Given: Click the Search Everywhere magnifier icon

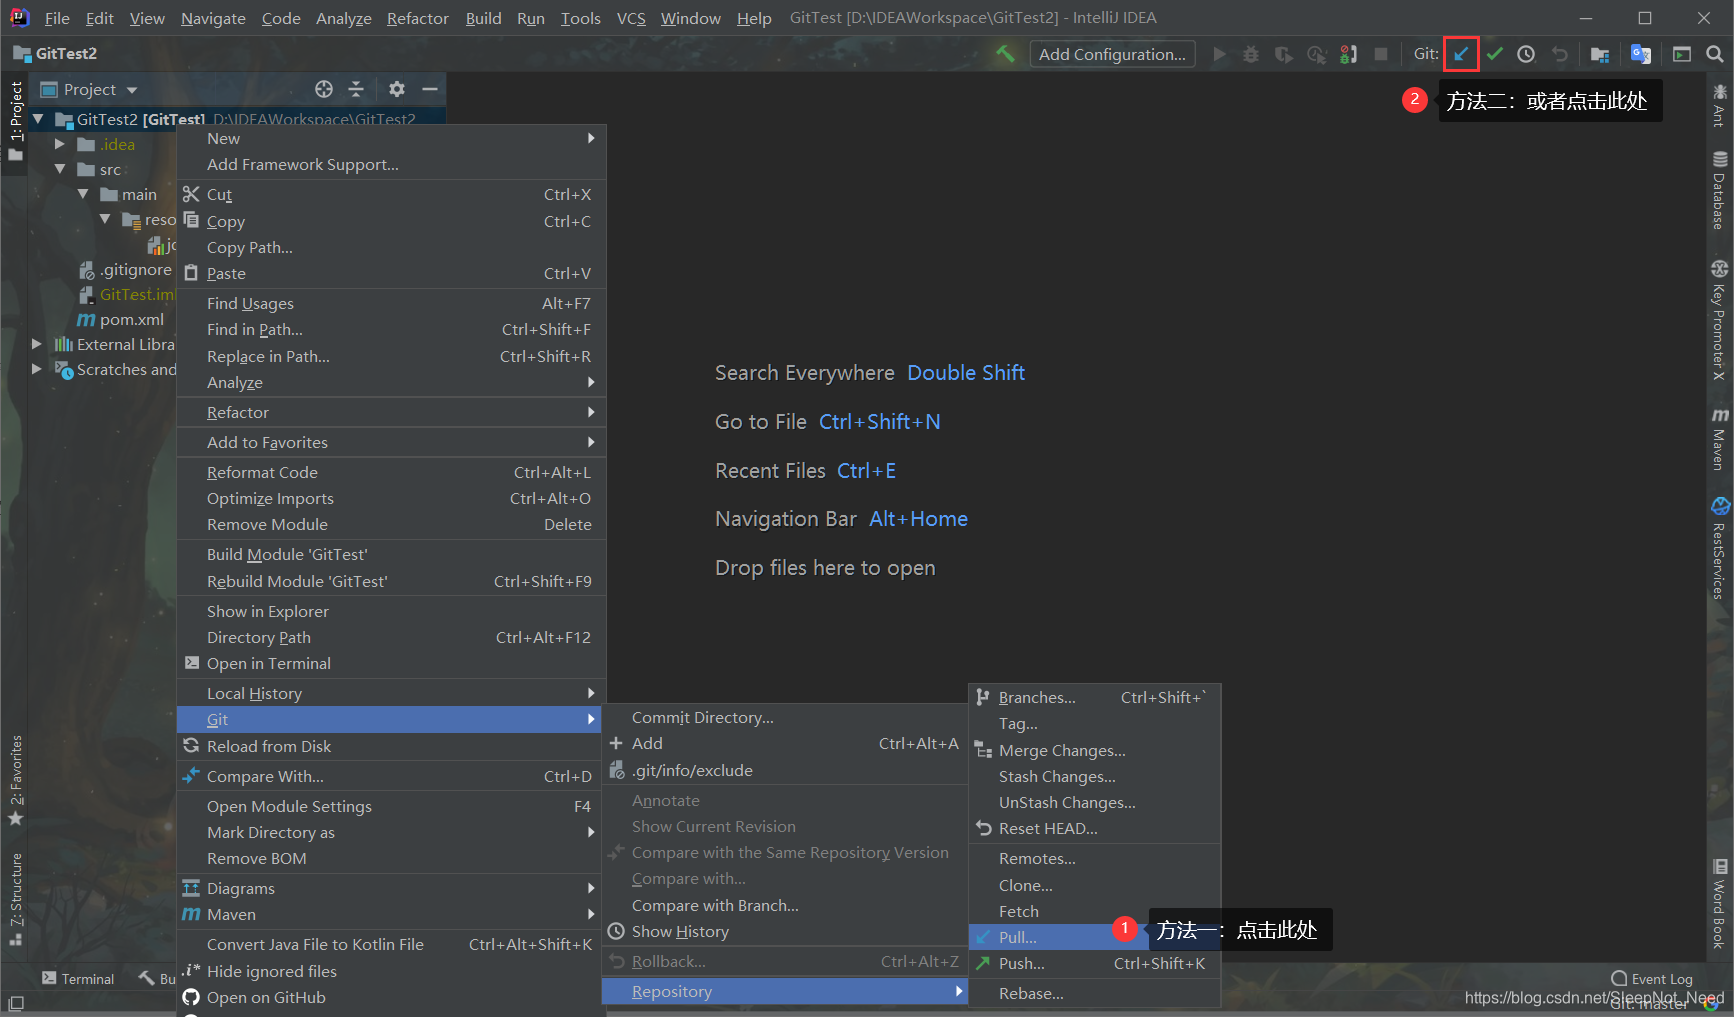Looking at the screenshot, I should (x=1714, y=54).
